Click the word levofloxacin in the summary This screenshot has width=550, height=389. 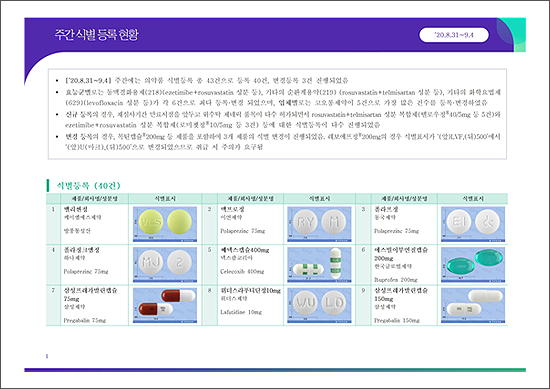click(x=102, y=102)
